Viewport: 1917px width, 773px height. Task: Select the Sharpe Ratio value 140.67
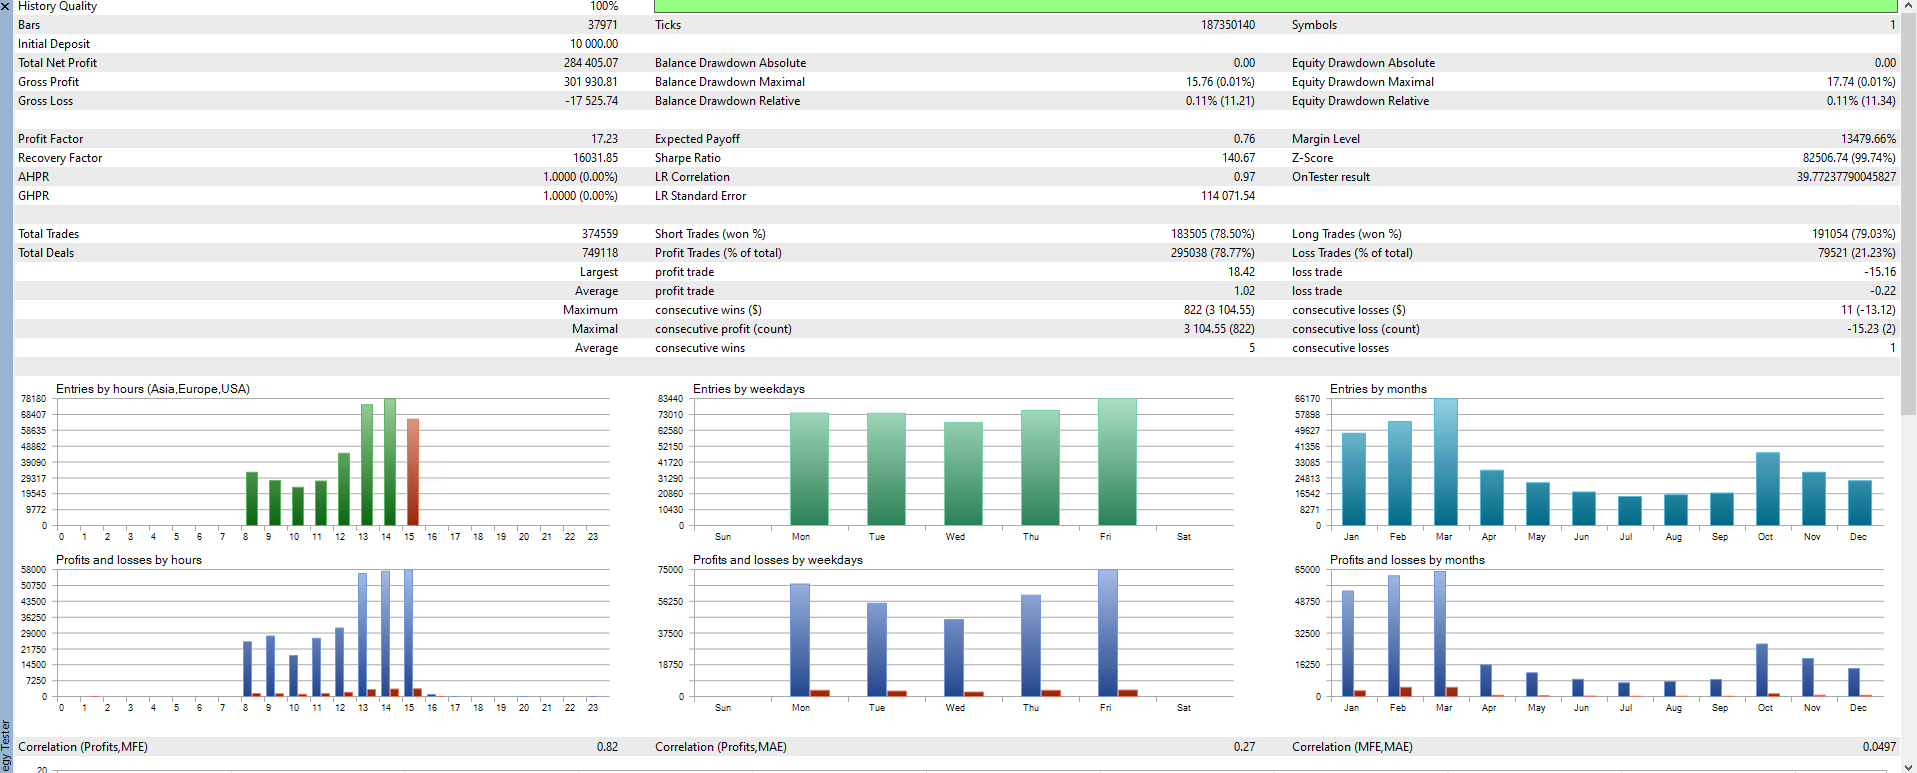tap(1237, 158)
